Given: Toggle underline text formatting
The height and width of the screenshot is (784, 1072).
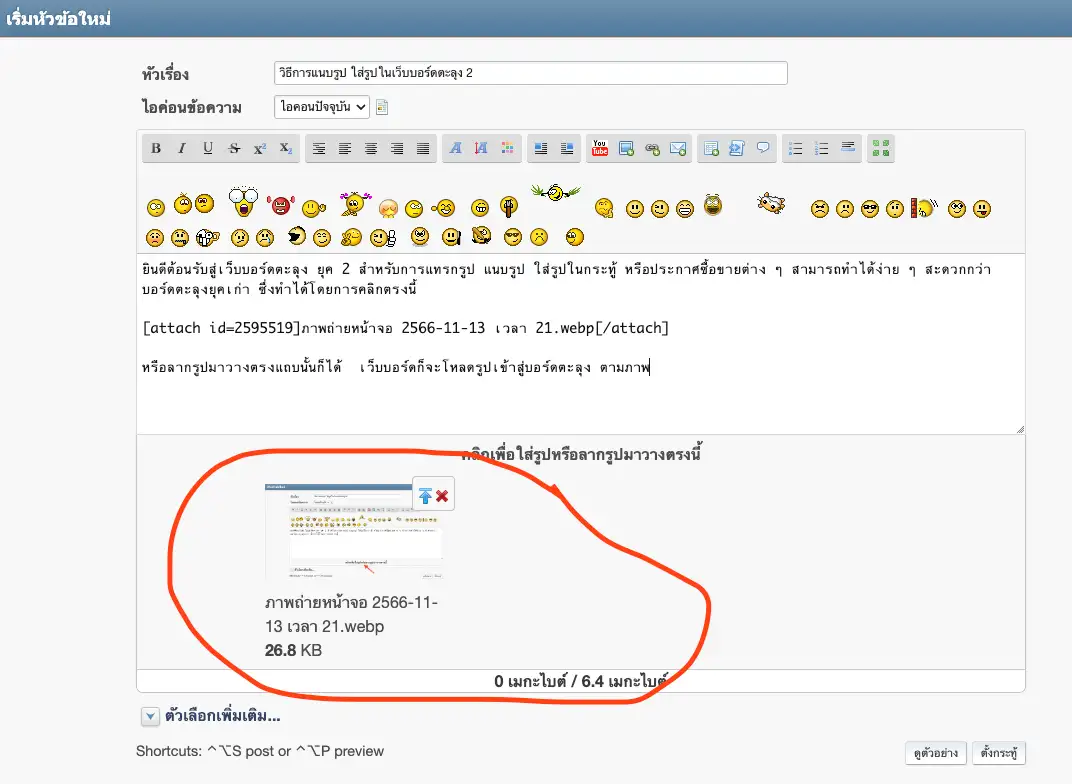Looking at the screenshot, I should [x=208, y=149].
